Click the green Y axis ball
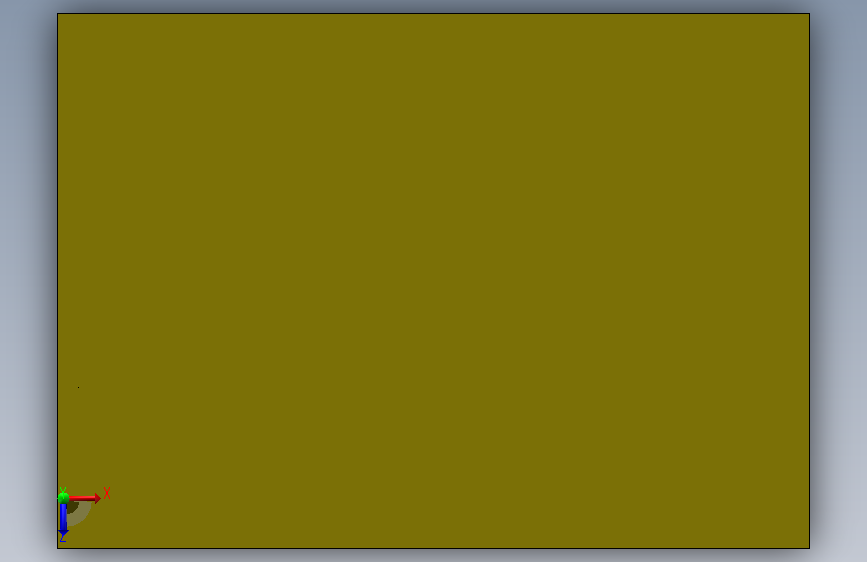 [x=63, y=498]
